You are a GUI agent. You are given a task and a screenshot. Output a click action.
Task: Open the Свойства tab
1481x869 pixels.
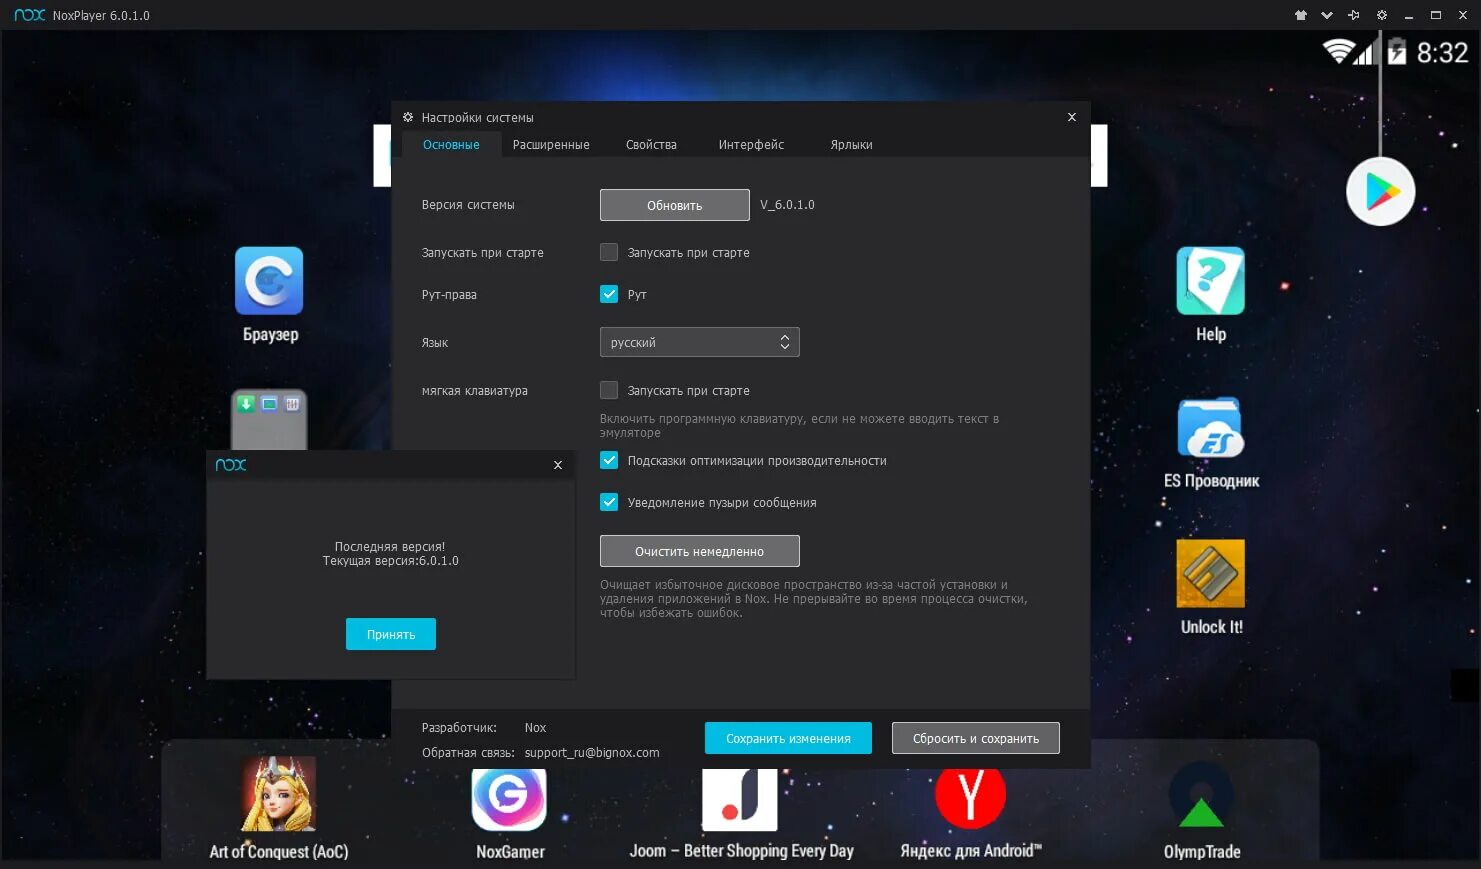[651, 145]
